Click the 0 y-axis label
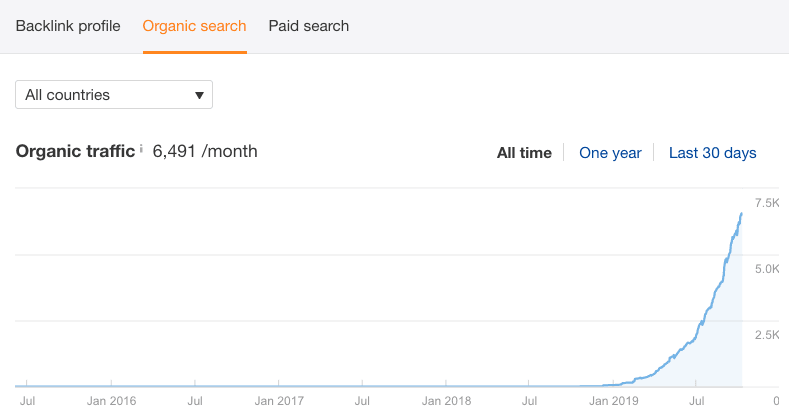This screenshot has width=789, height=417. coord(776,400)
